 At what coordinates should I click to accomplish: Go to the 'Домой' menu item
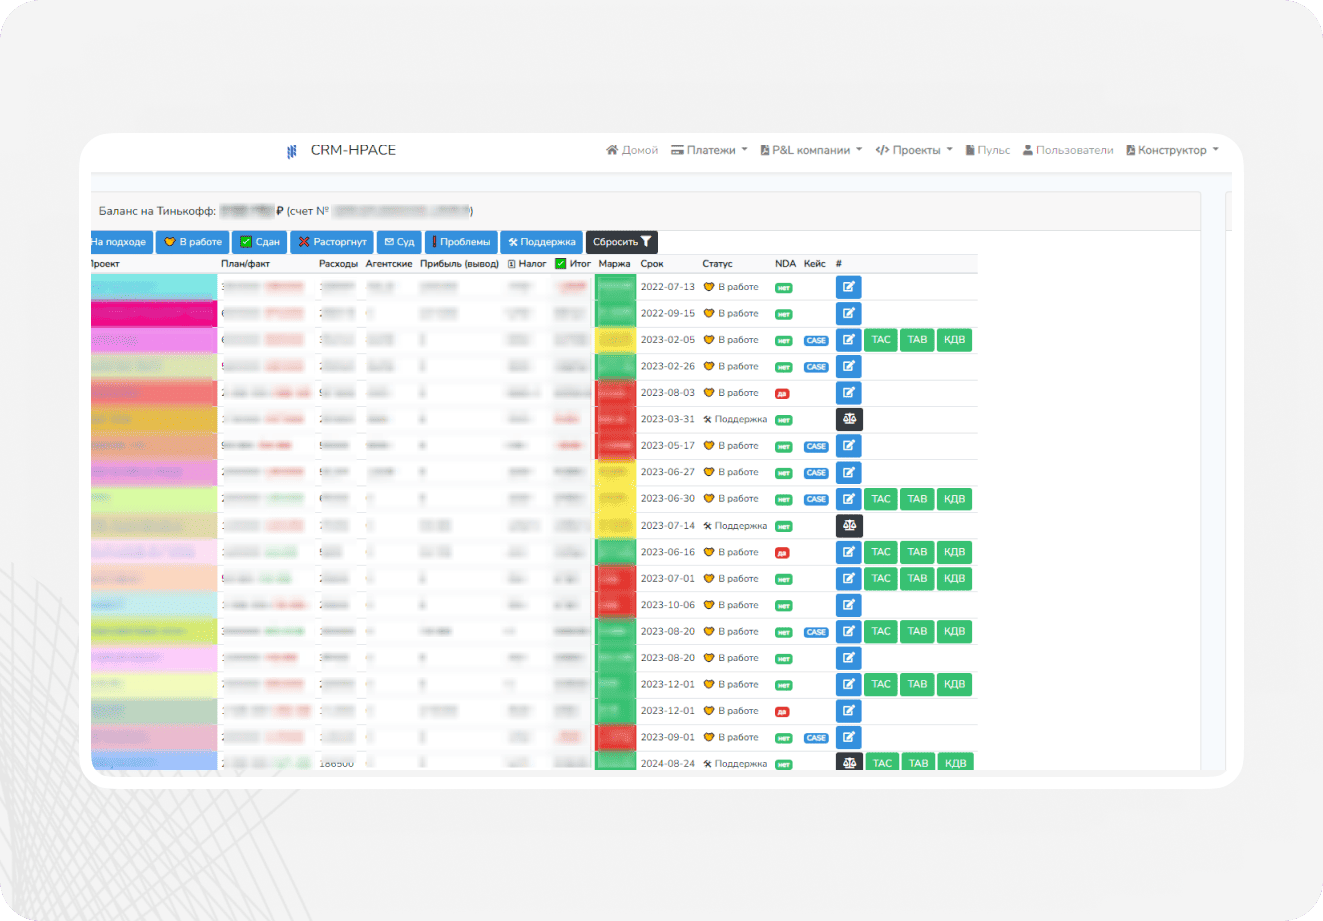[x=632, y=150]
